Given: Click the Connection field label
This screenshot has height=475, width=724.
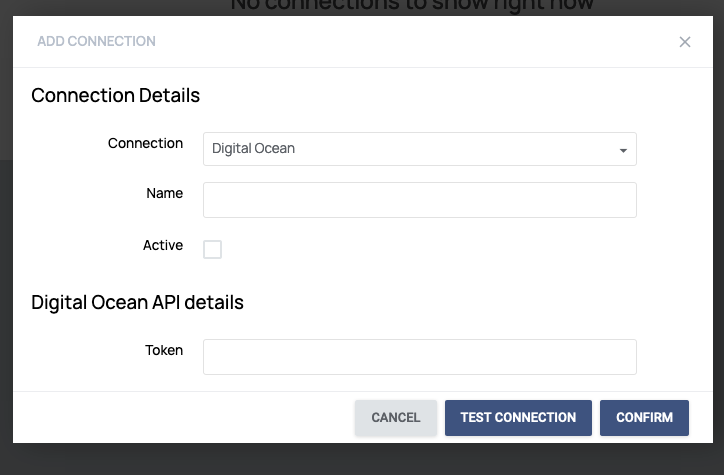Looking at the screenshot, I should point(145,144).
